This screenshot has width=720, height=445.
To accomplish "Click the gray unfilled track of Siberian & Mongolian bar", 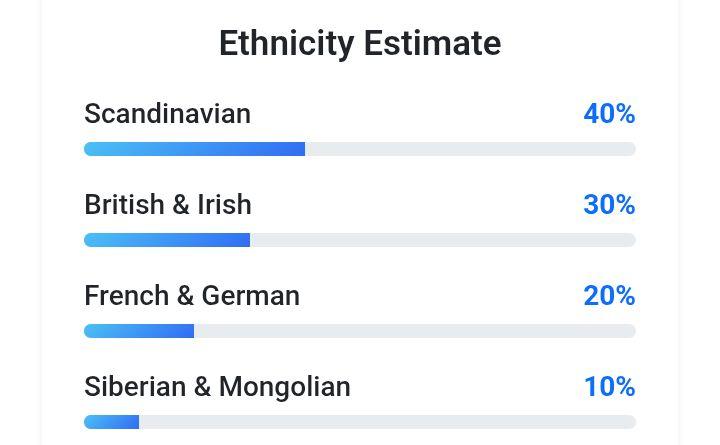I will click(387, 422).
